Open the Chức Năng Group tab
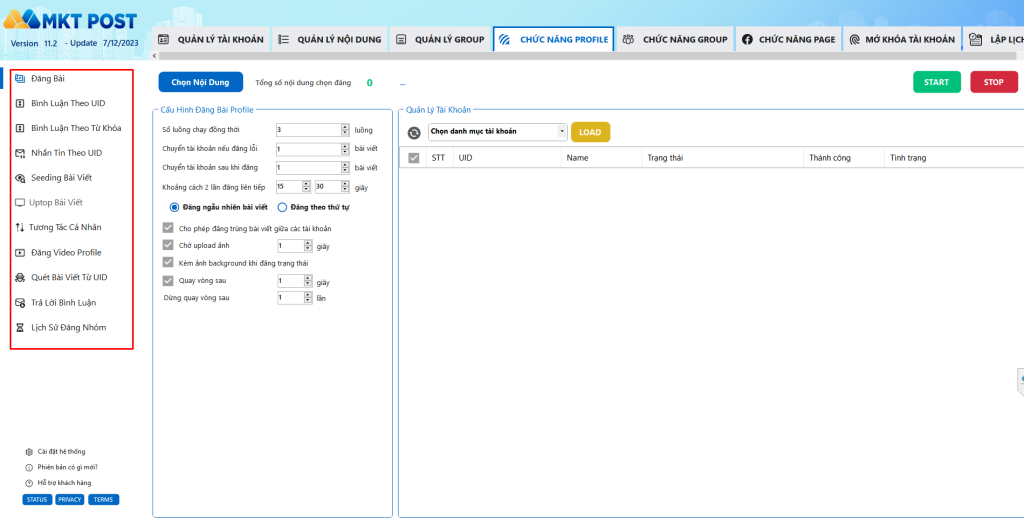This screenshot has width=1024, height=520. 674,40
